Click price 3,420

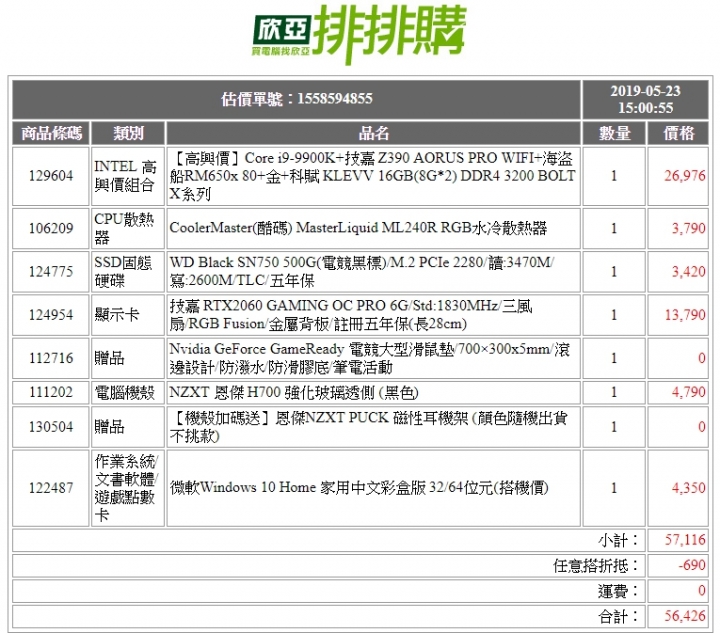click(688, 272)
